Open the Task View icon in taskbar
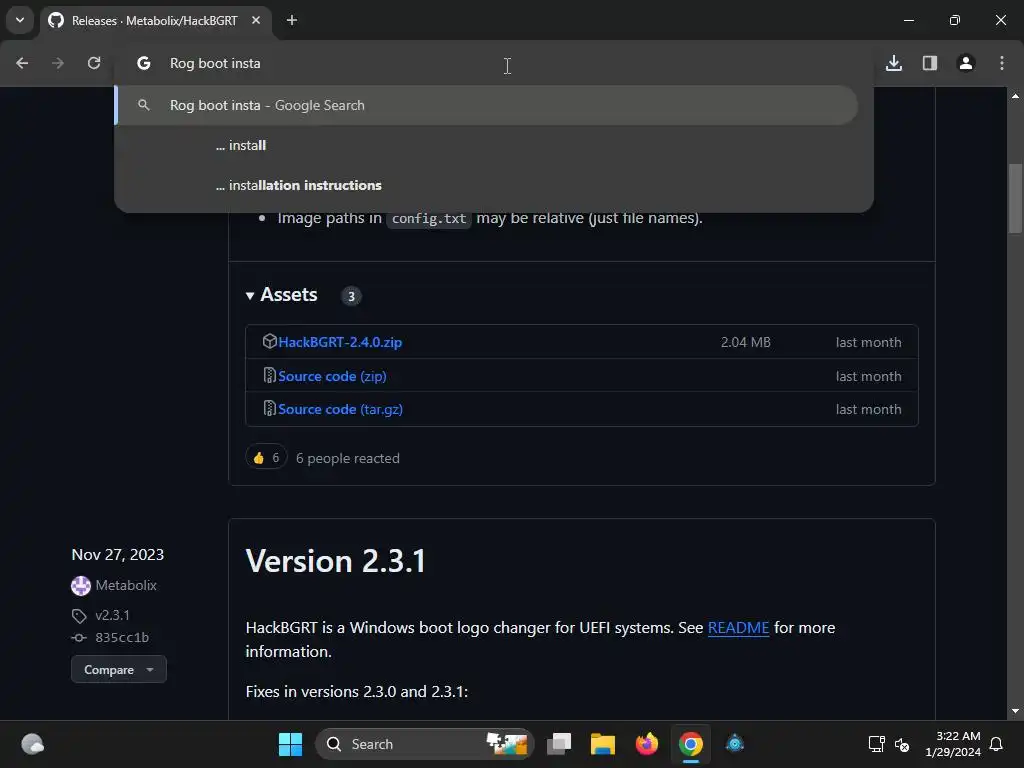Image resolution: width=1024 pixels, height=768 pixels. (x=559, y=744)
